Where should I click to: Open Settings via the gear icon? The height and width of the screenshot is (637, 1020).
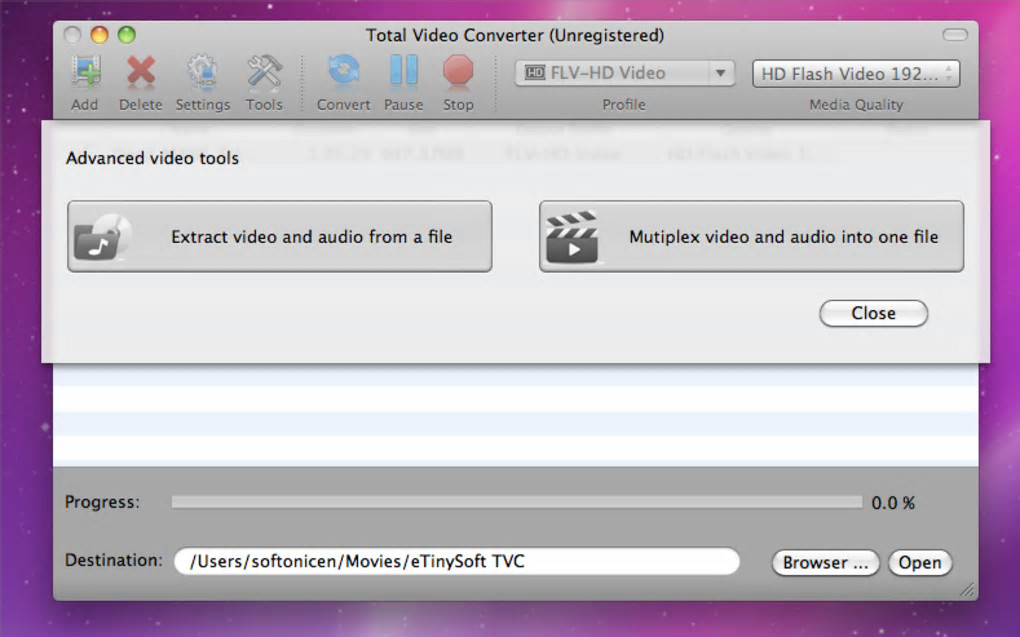tap(202, 72)
